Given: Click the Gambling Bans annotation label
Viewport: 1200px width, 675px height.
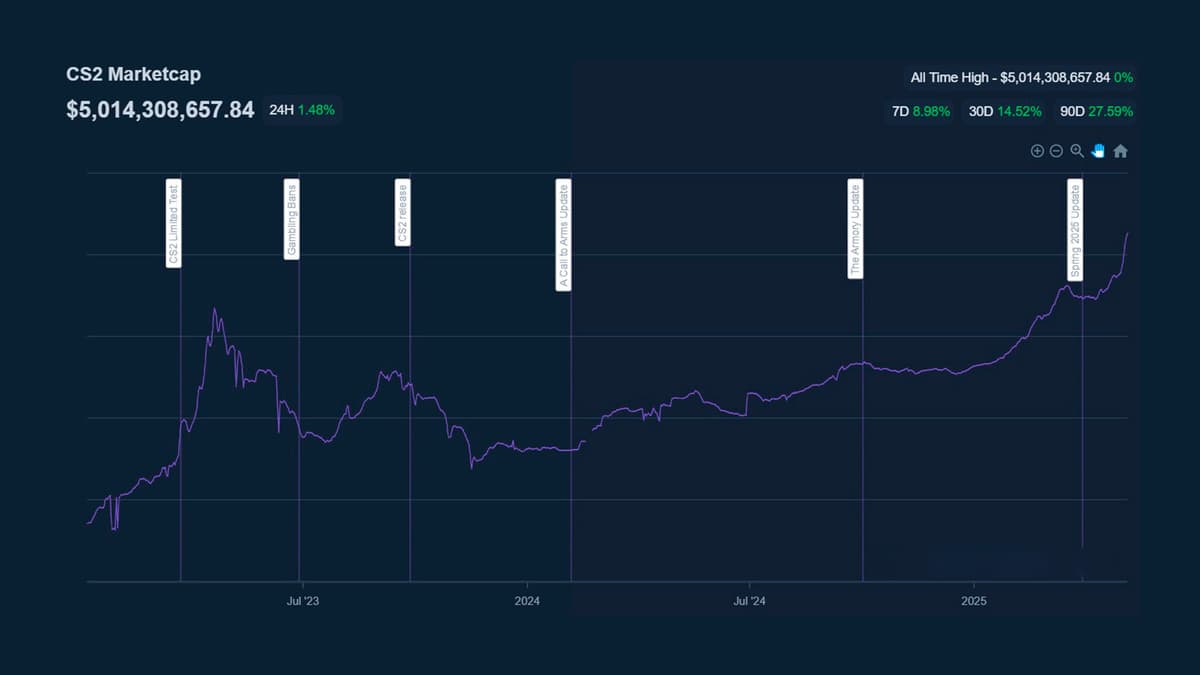Looking at the screenshot, I should (x=292, y=220).
